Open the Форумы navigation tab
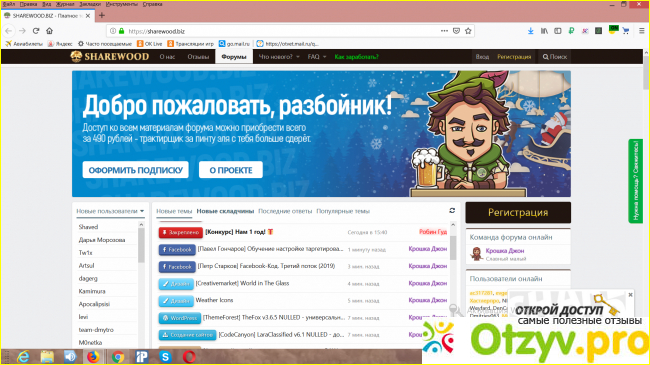Viewport: 650px width, 365px height. tap(234, 57)
